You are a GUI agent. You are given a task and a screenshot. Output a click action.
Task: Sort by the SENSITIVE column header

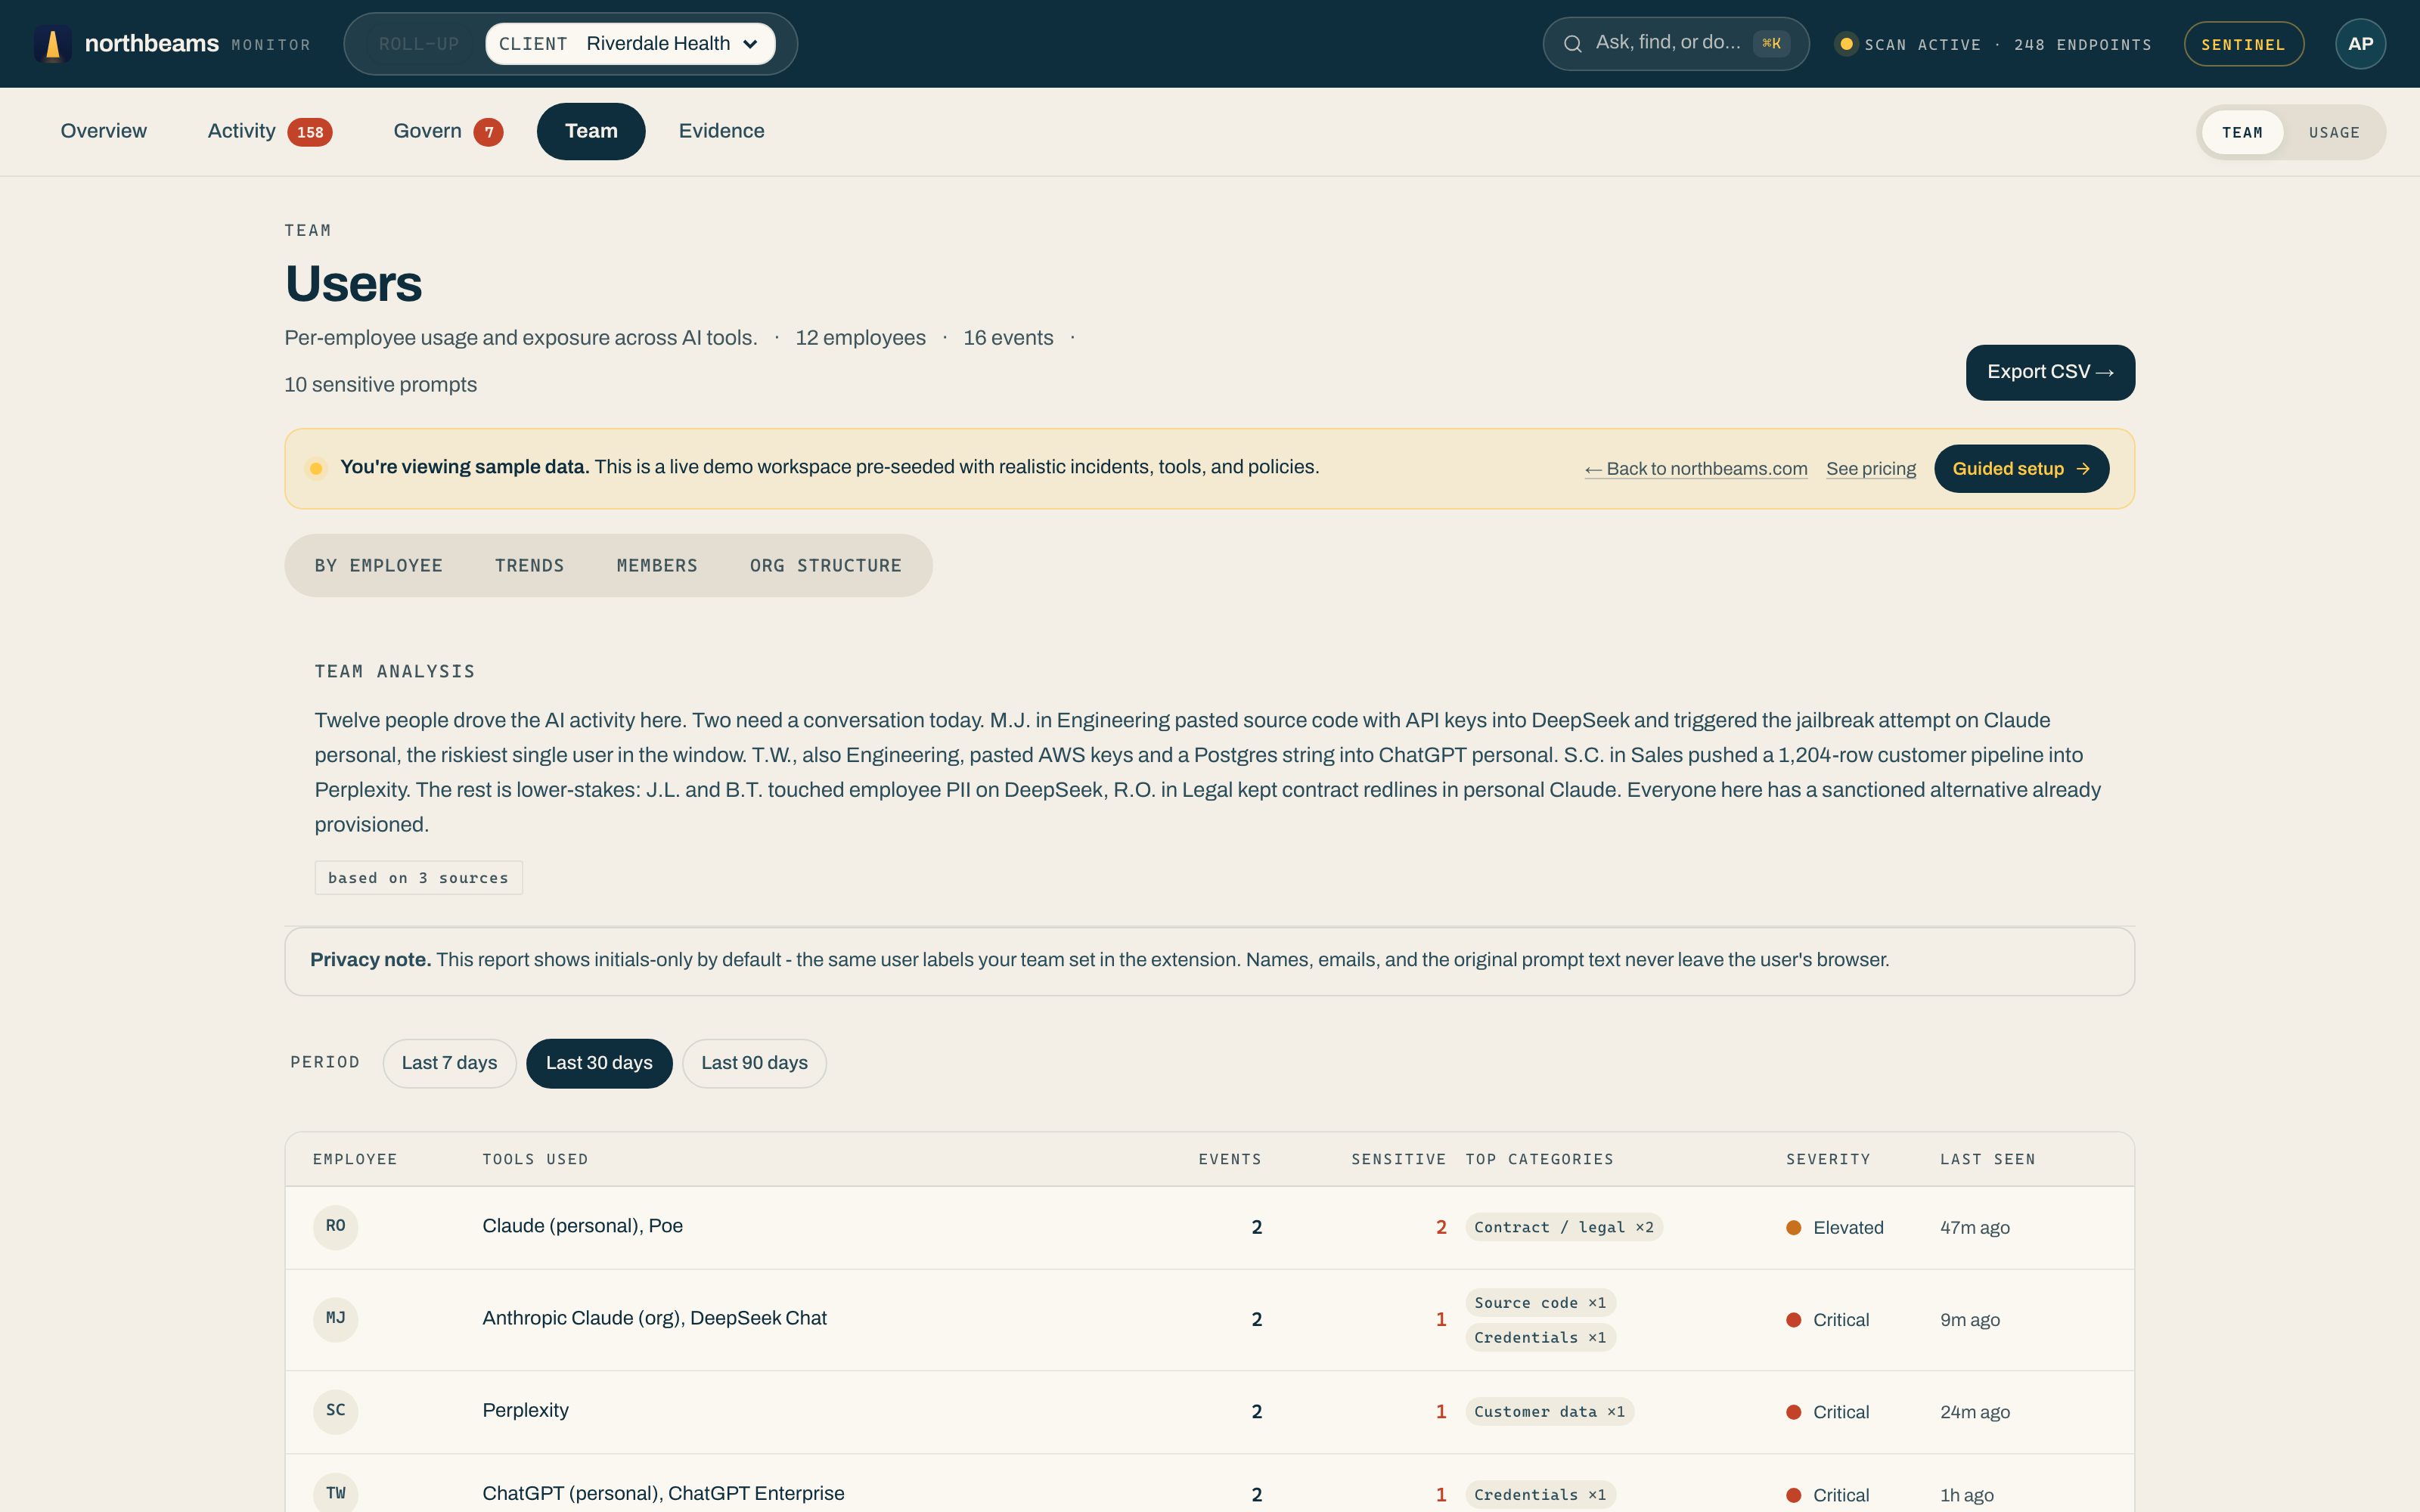(x=1398, y=1159)
